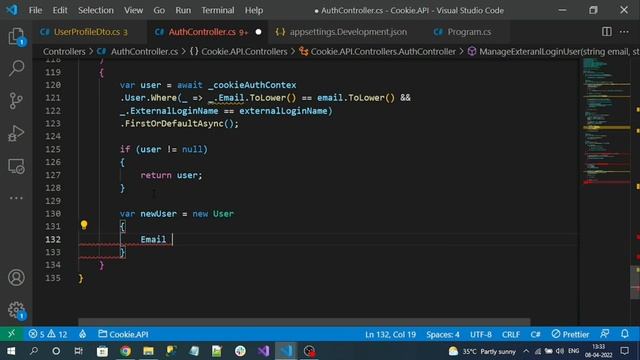640x360 pixels.
Task: Open the weather widget 35°C Partly sunny
Action: [x=482, y=351]
